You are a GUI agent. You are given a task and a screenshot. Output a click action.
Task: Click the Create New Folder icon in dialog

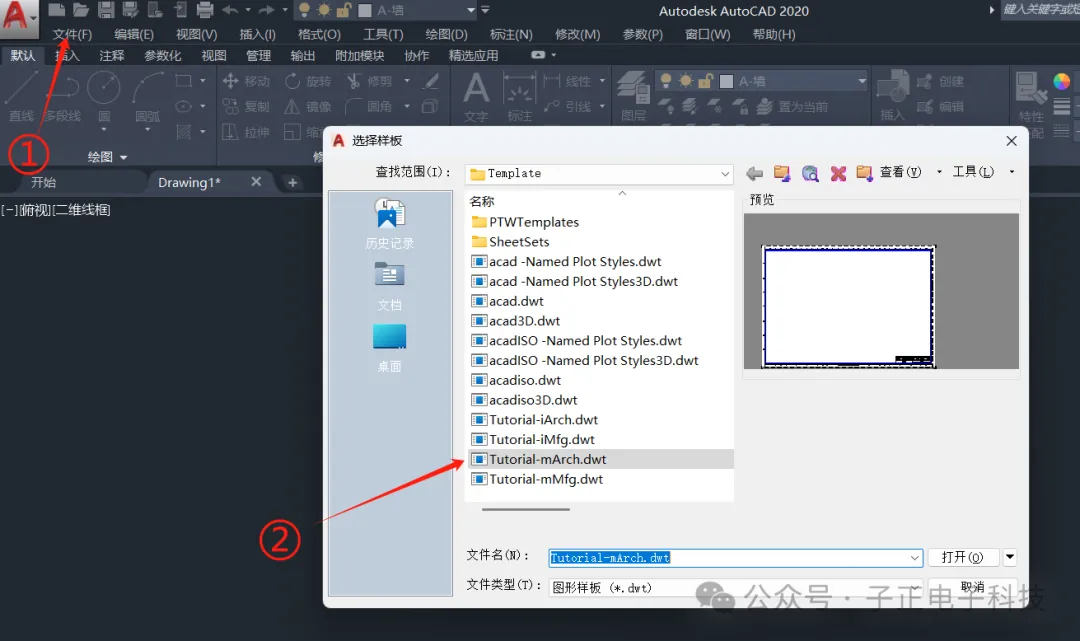(864, 174)
